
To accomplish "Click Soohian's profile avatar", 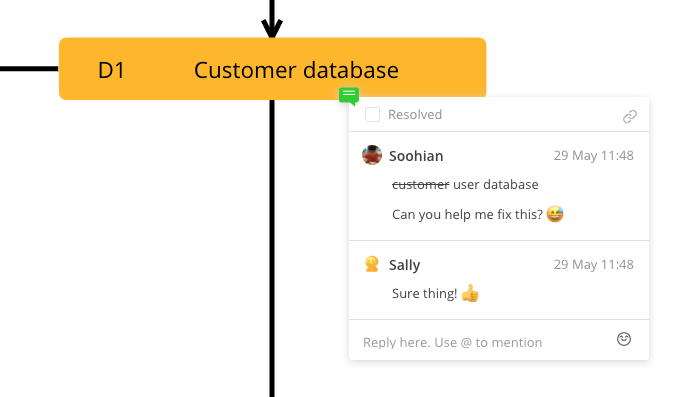I will (372, 155).
